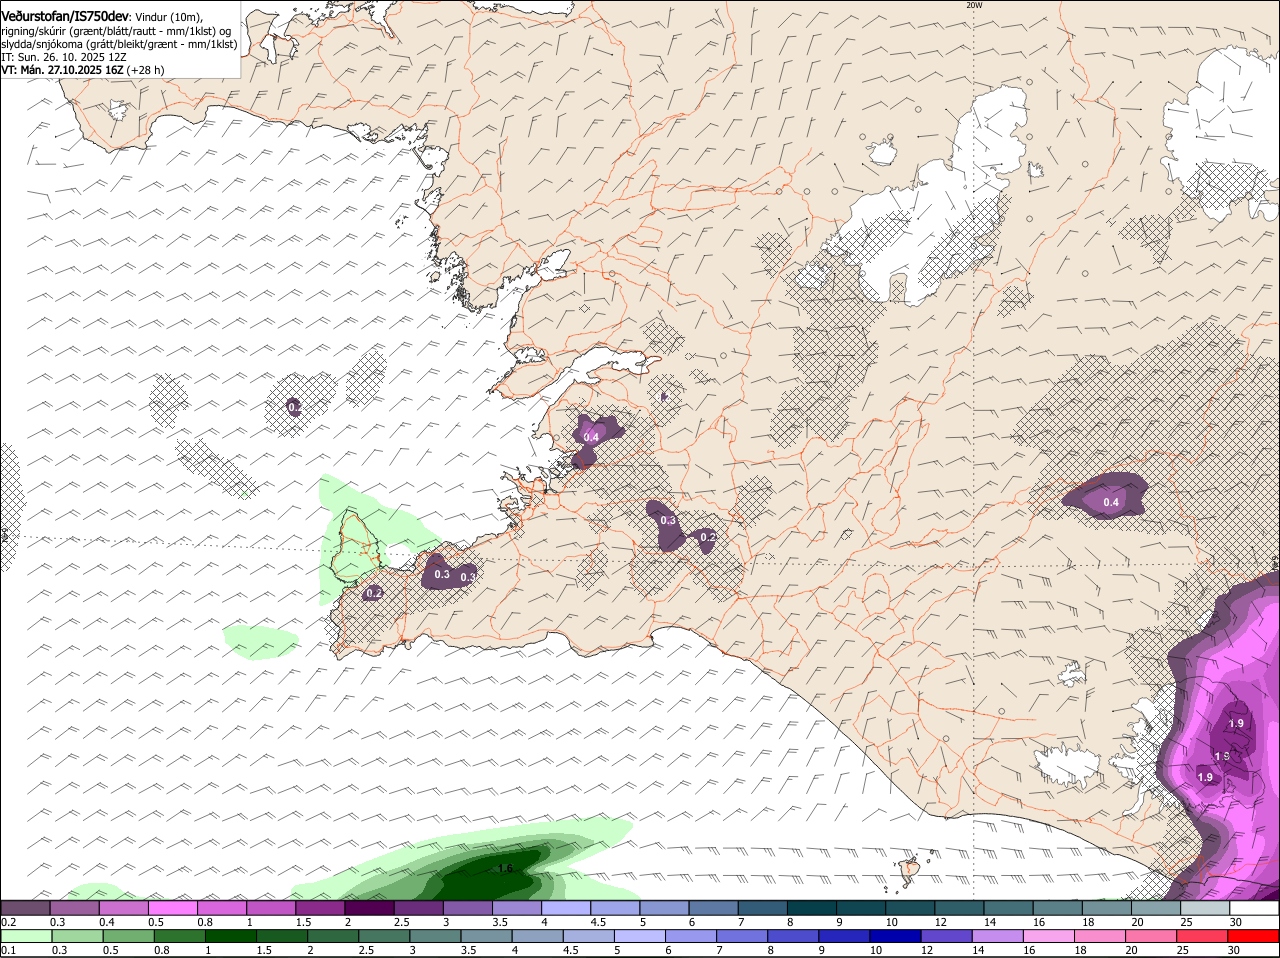Pick the lilac 14 swatch in the lower rain scale

coord(998,936)
